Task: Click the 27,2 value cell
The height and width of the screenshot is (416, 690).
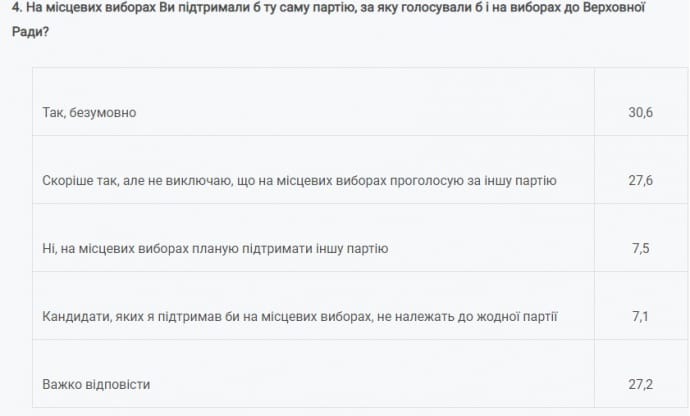Action: pyautogui.click(x=640, y=384)
